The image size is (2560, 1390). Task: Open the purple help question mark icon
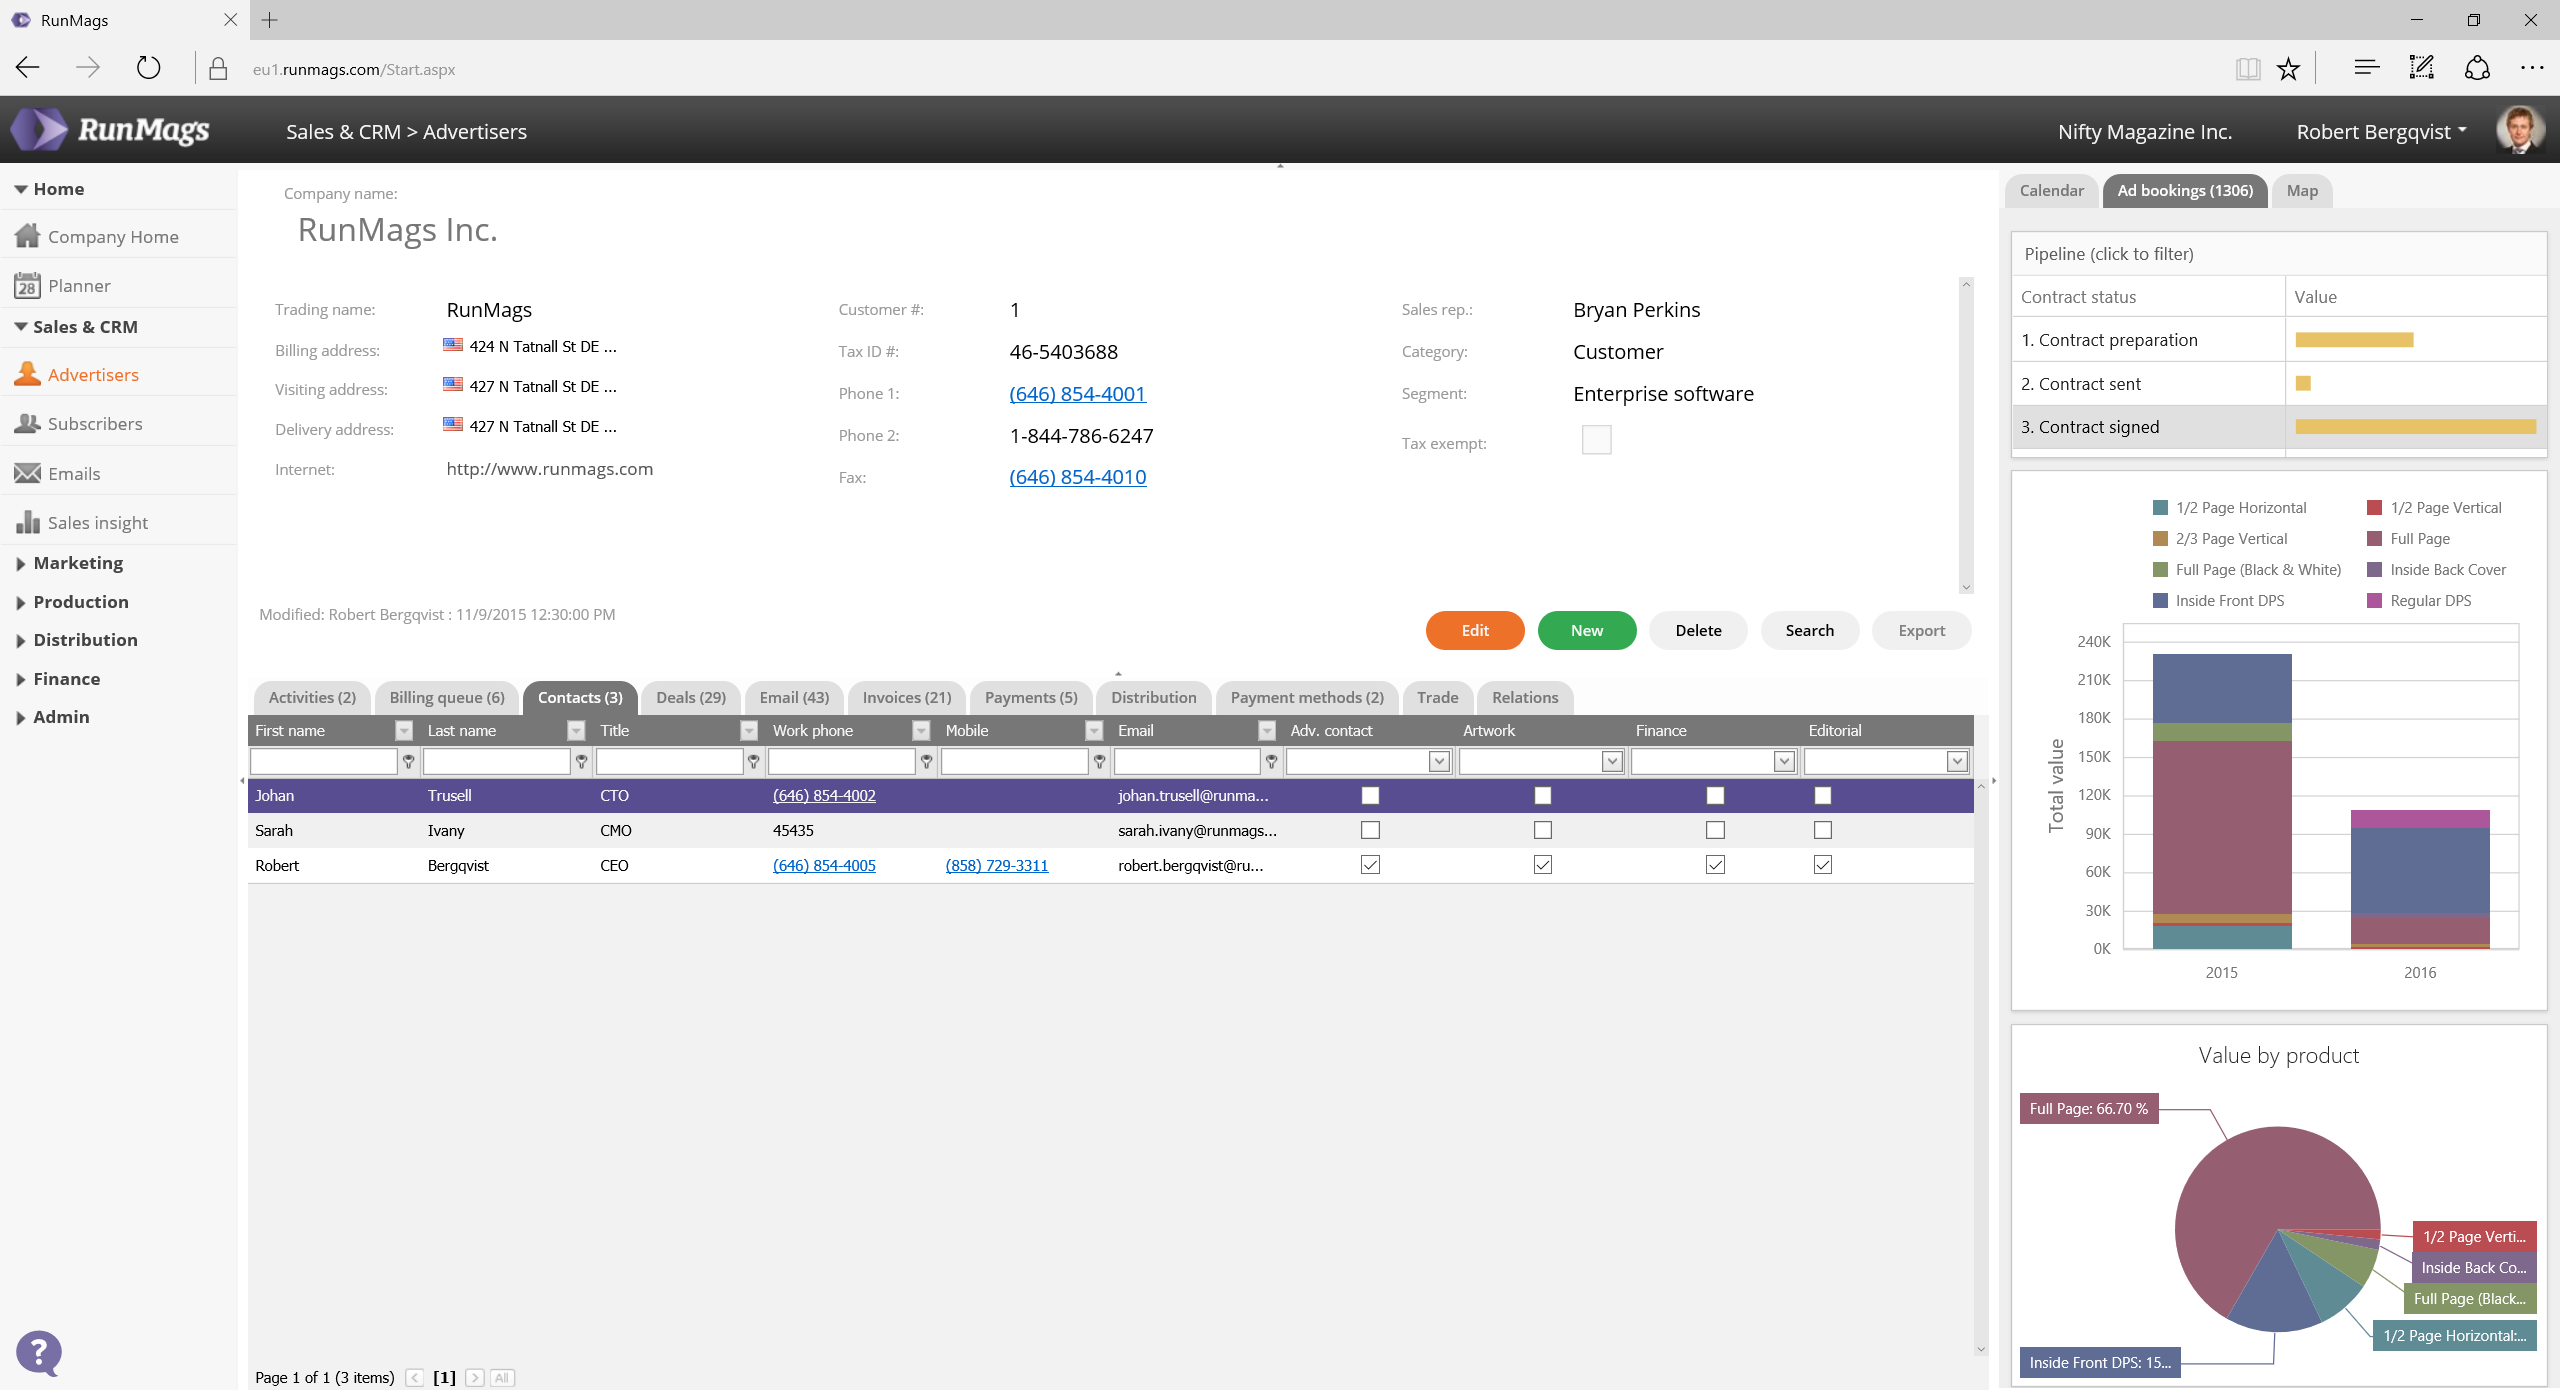[39, 1353]
